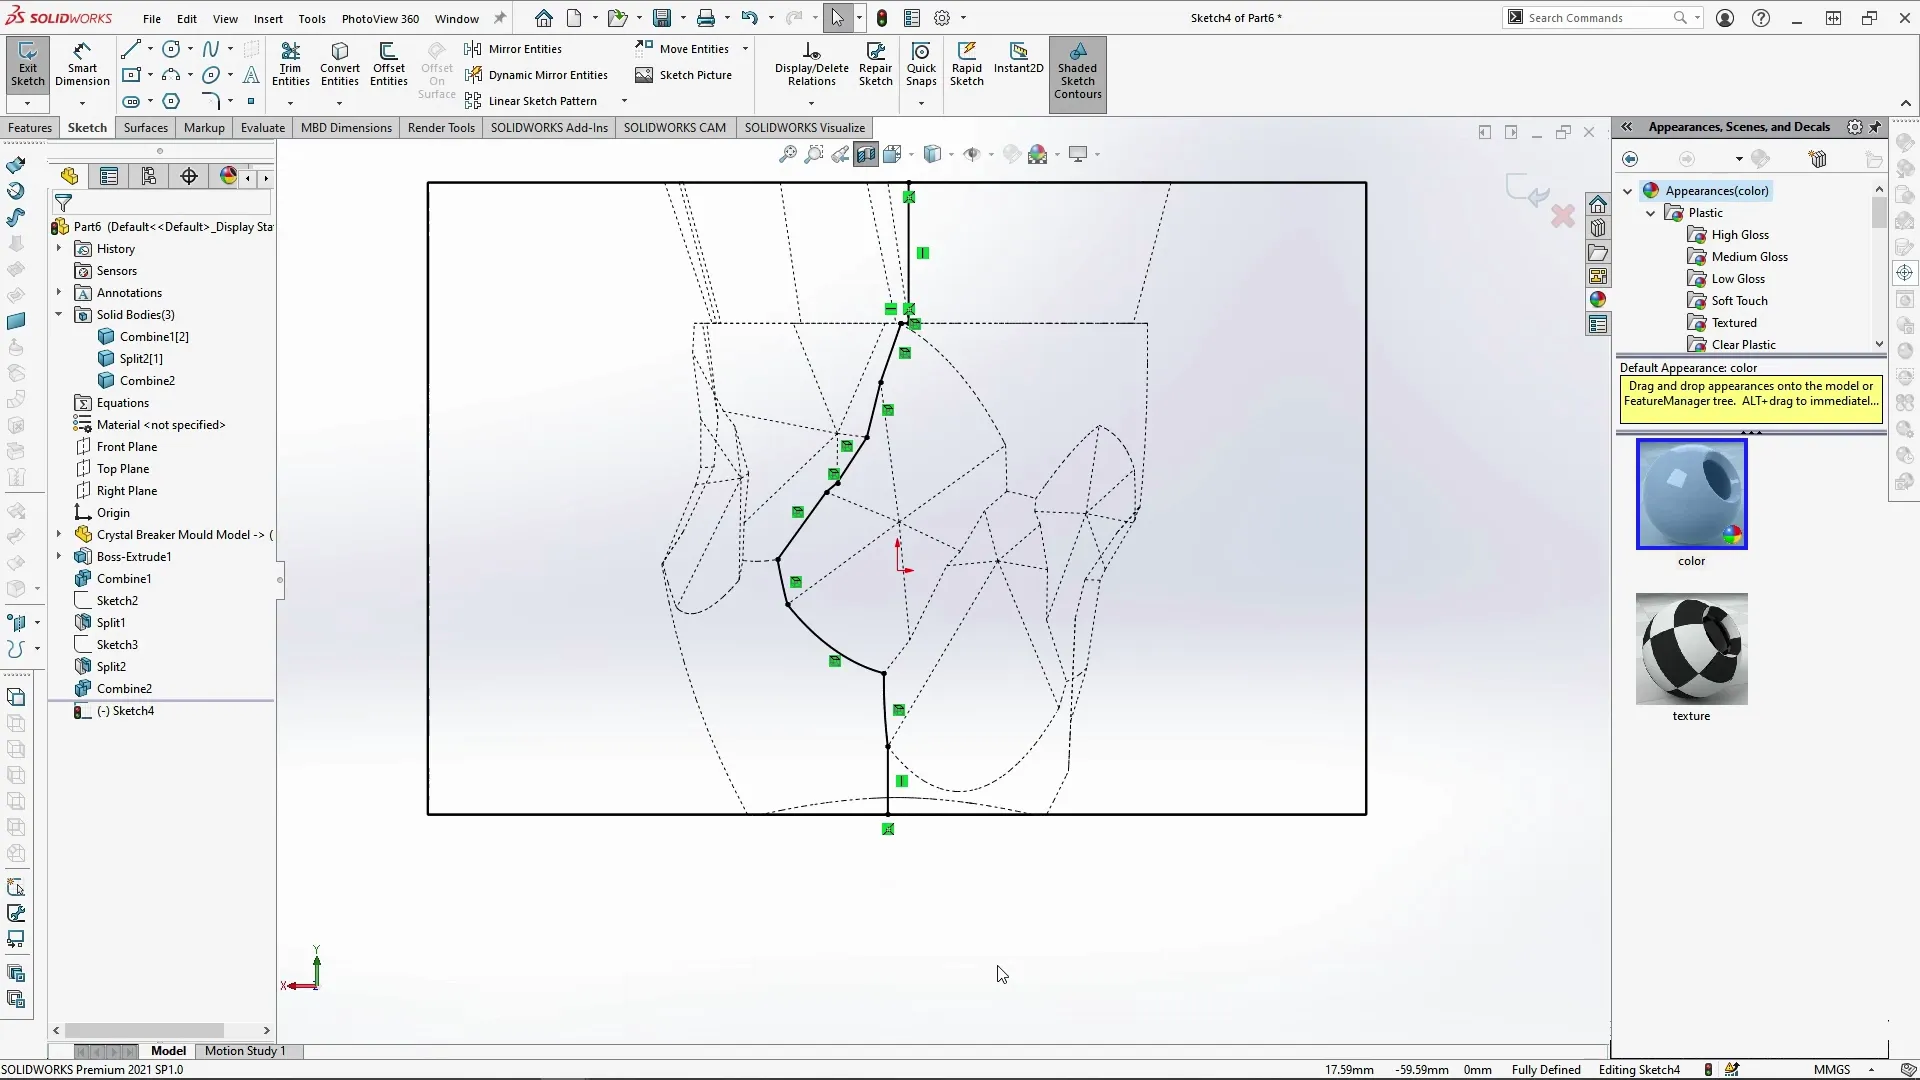This screenshot has width=1920, height=1080.
Task: Select the Motion Study 1 tab
Action: (x=245, y=1051)
